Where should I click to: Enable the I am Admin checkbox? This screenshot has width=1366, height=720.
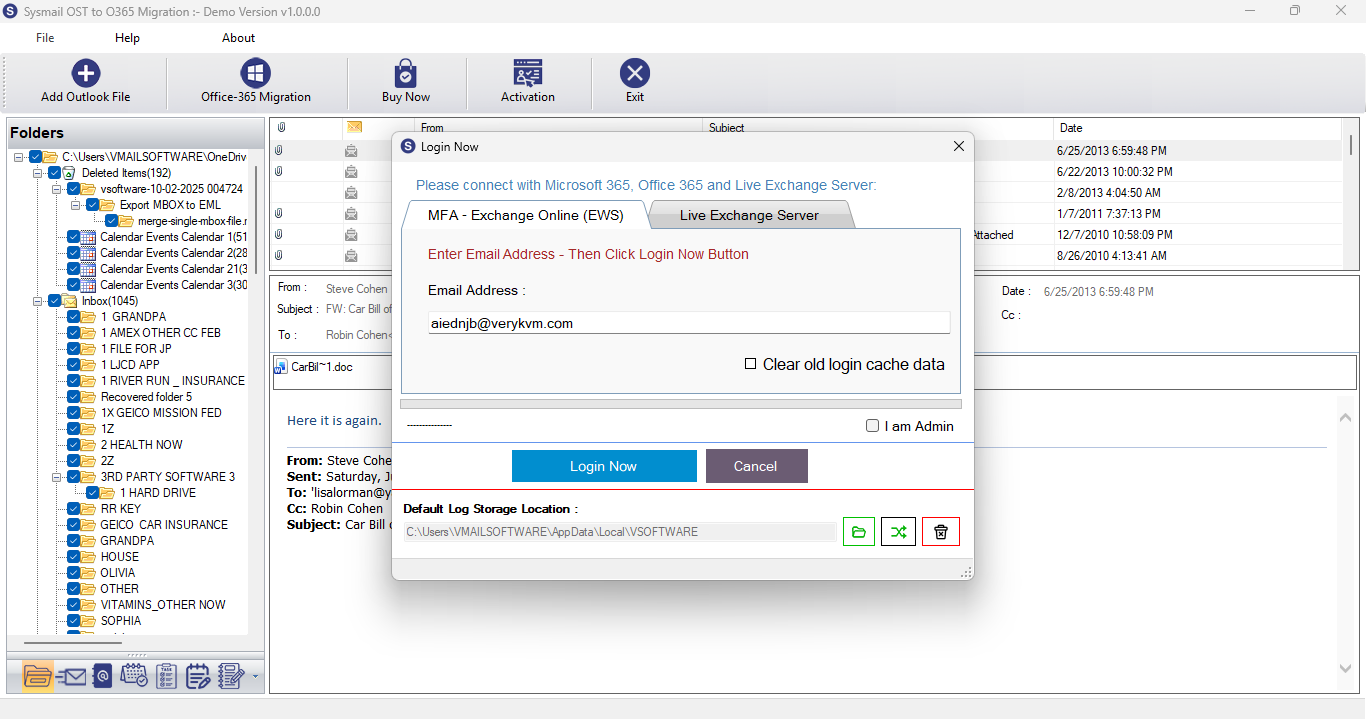tap(873, 426)
